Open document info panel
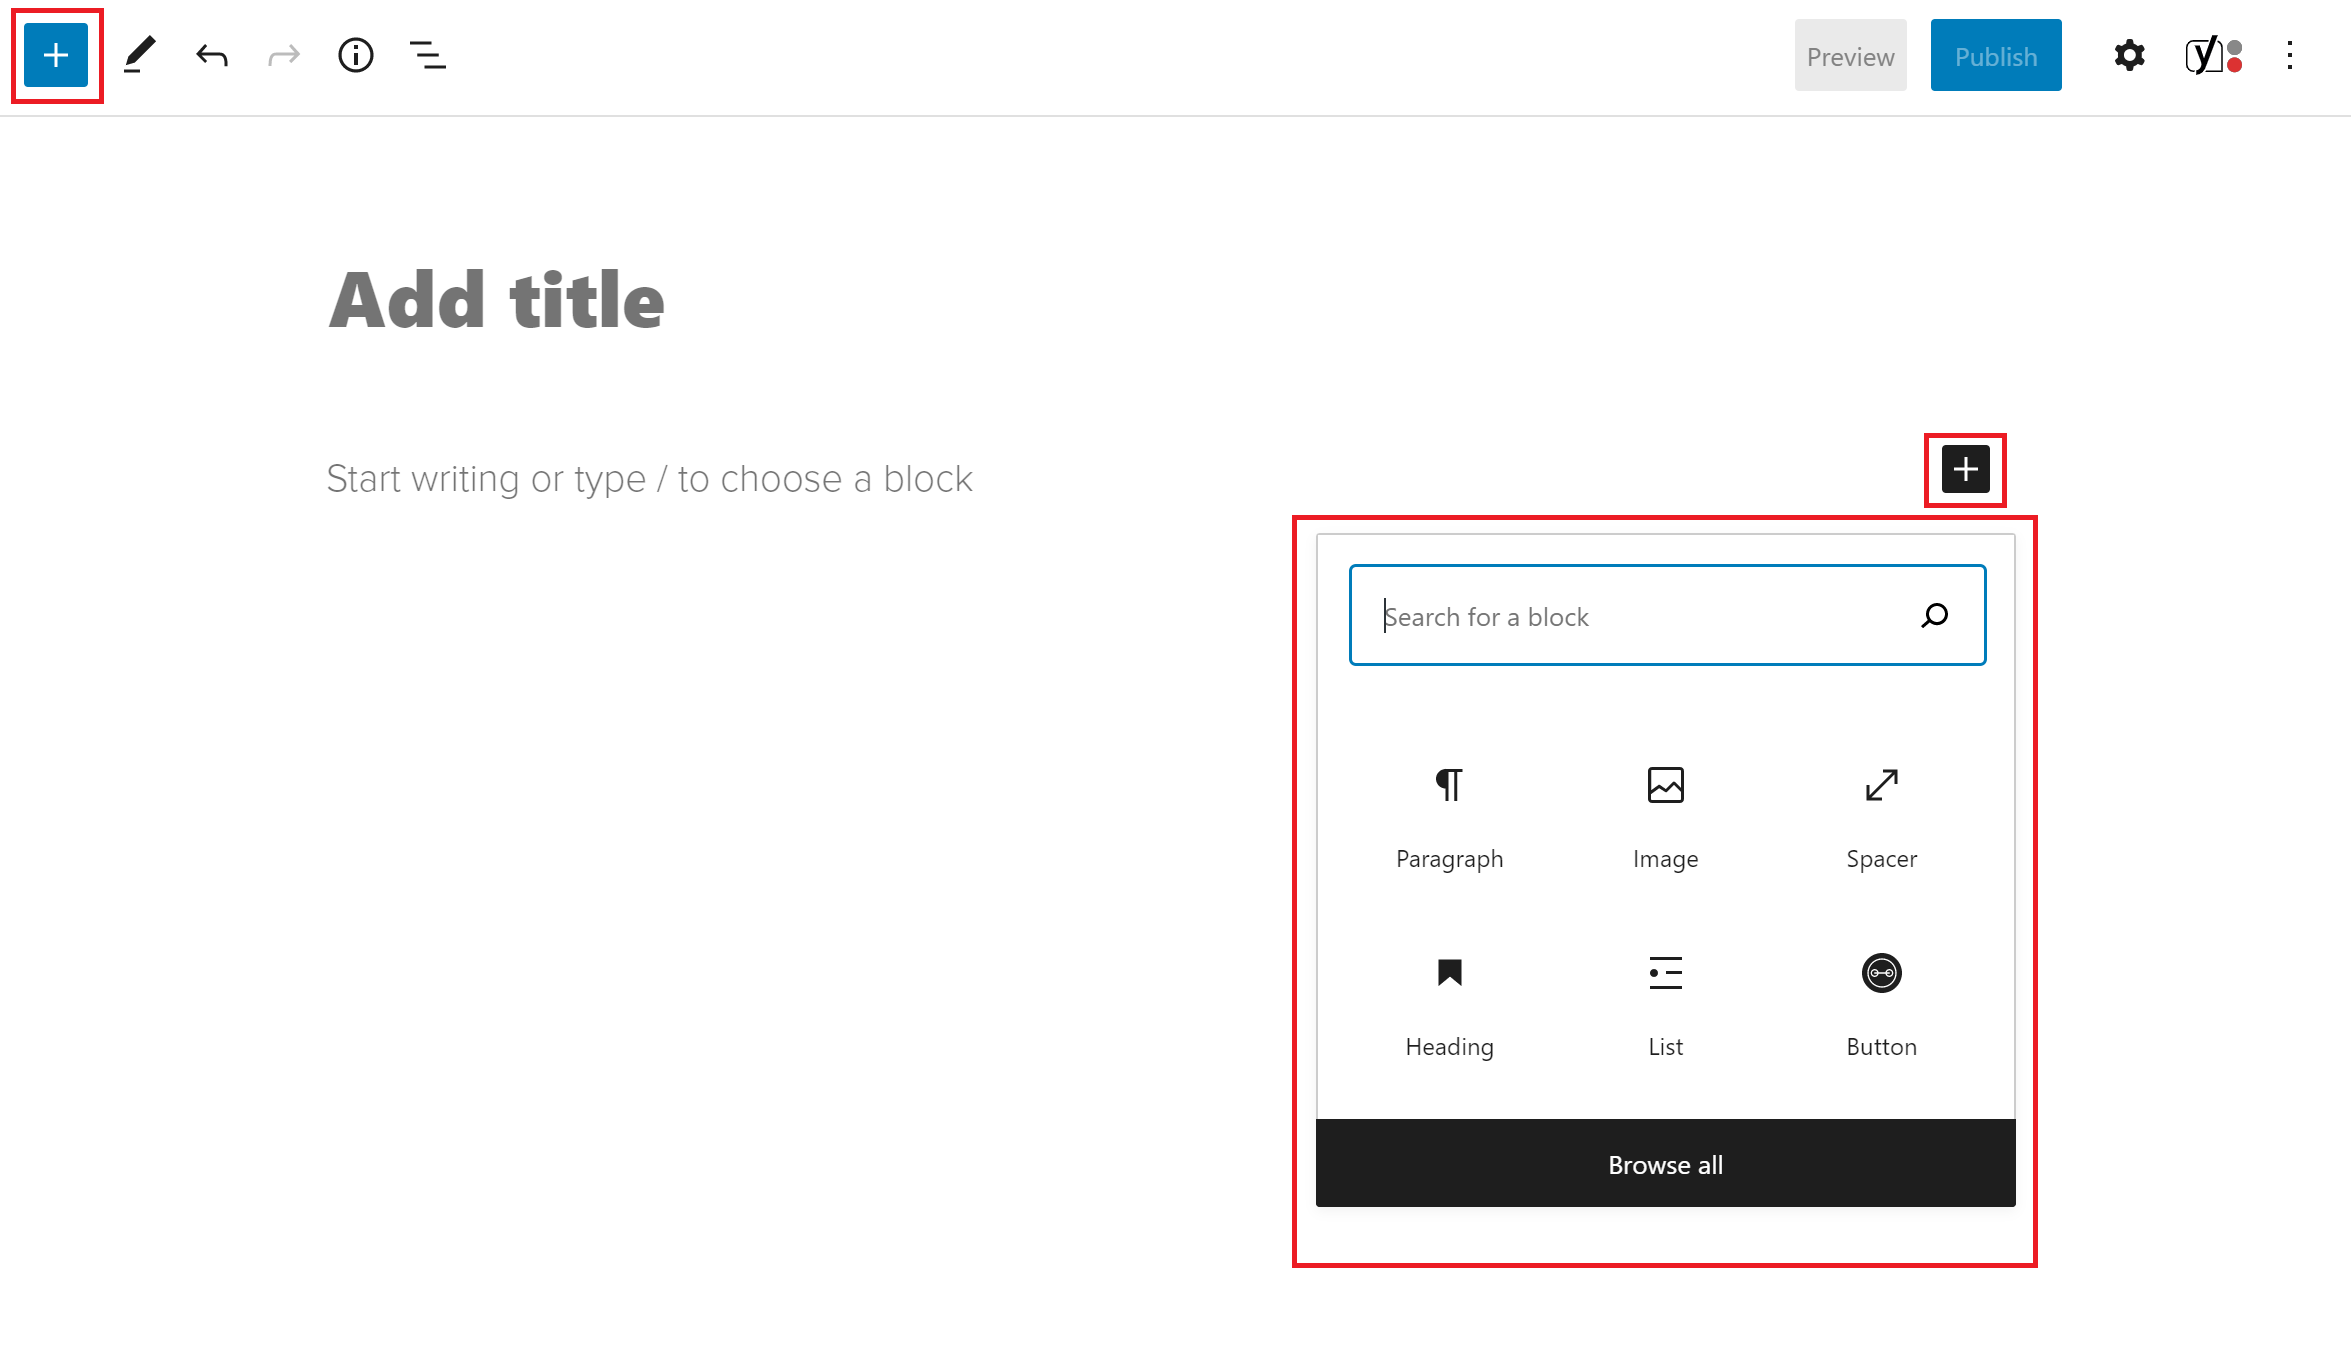This screenshot has height=1359, width=2351. (x=356, y=57)
